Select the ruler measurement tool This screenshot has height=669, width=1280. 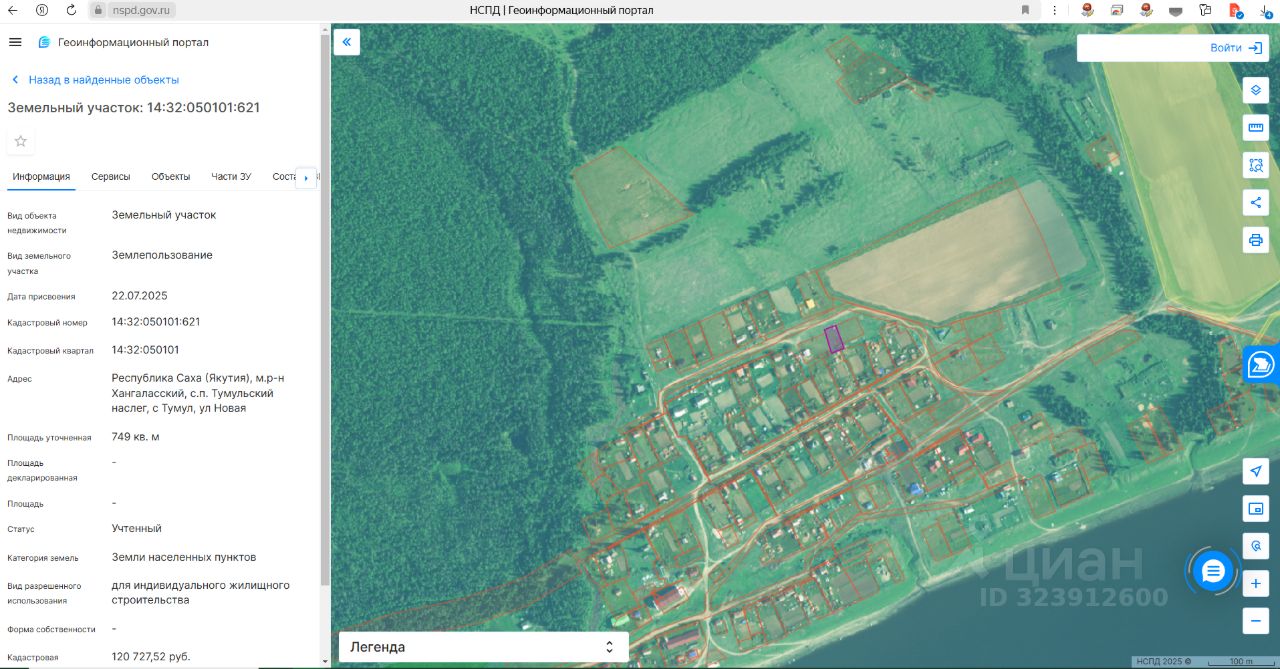click(1256, 128)
